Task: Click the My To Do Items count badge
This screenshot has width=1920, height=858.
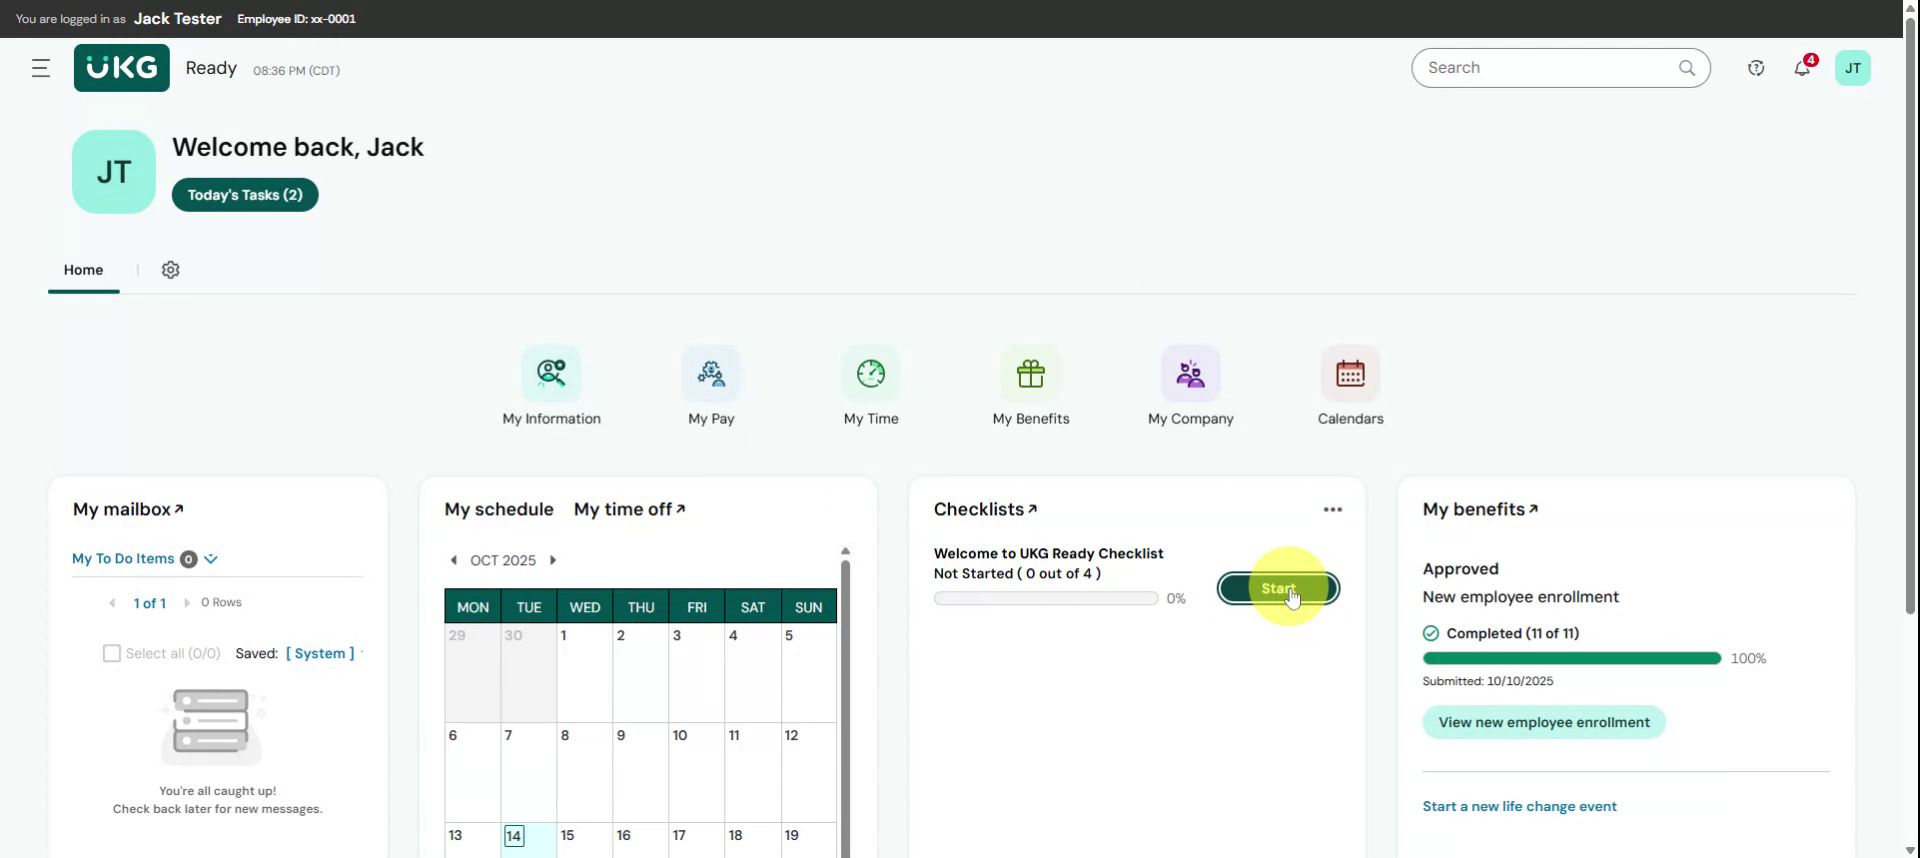Action: coord(188,560)
